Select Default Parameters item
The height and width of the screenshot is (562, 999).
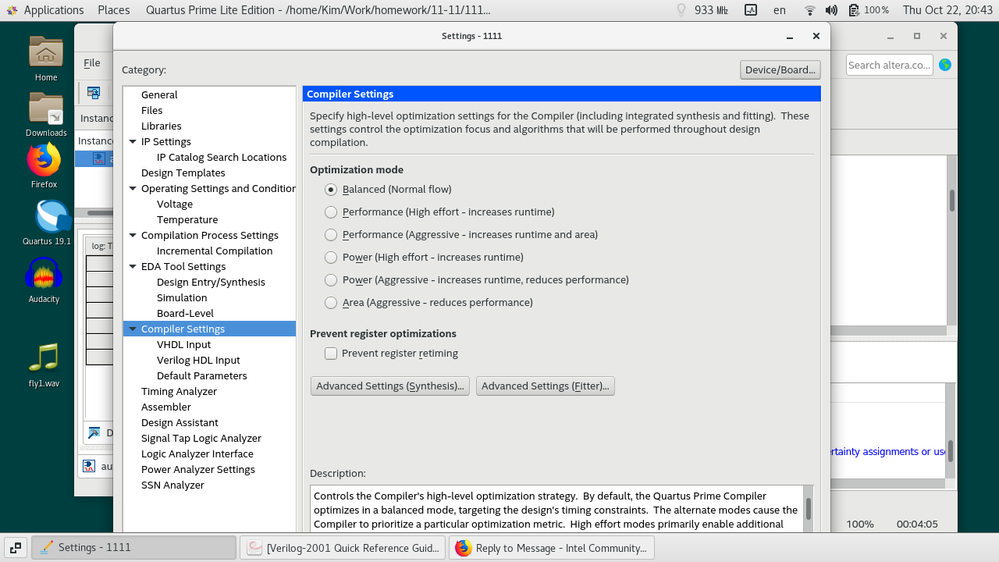click(202, 376)
